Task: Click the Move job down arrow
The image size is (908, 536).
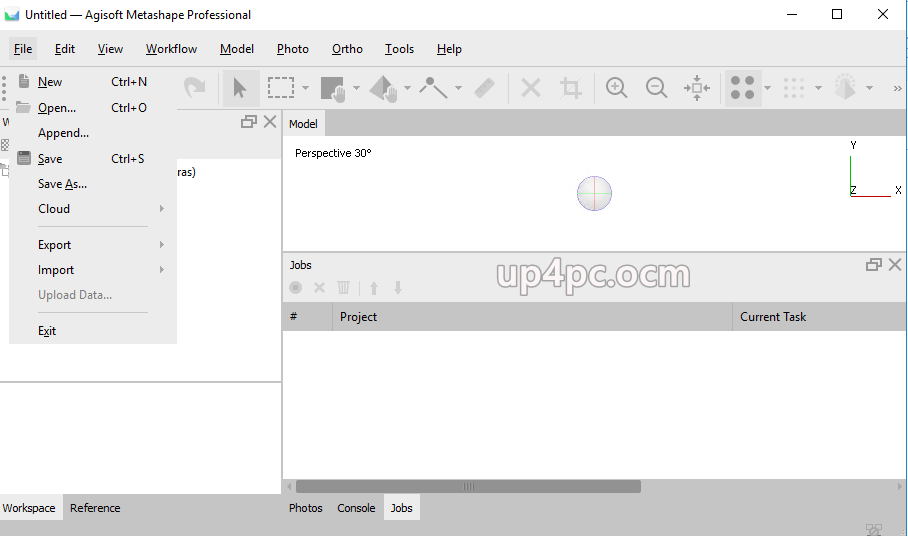Action: 398,288
